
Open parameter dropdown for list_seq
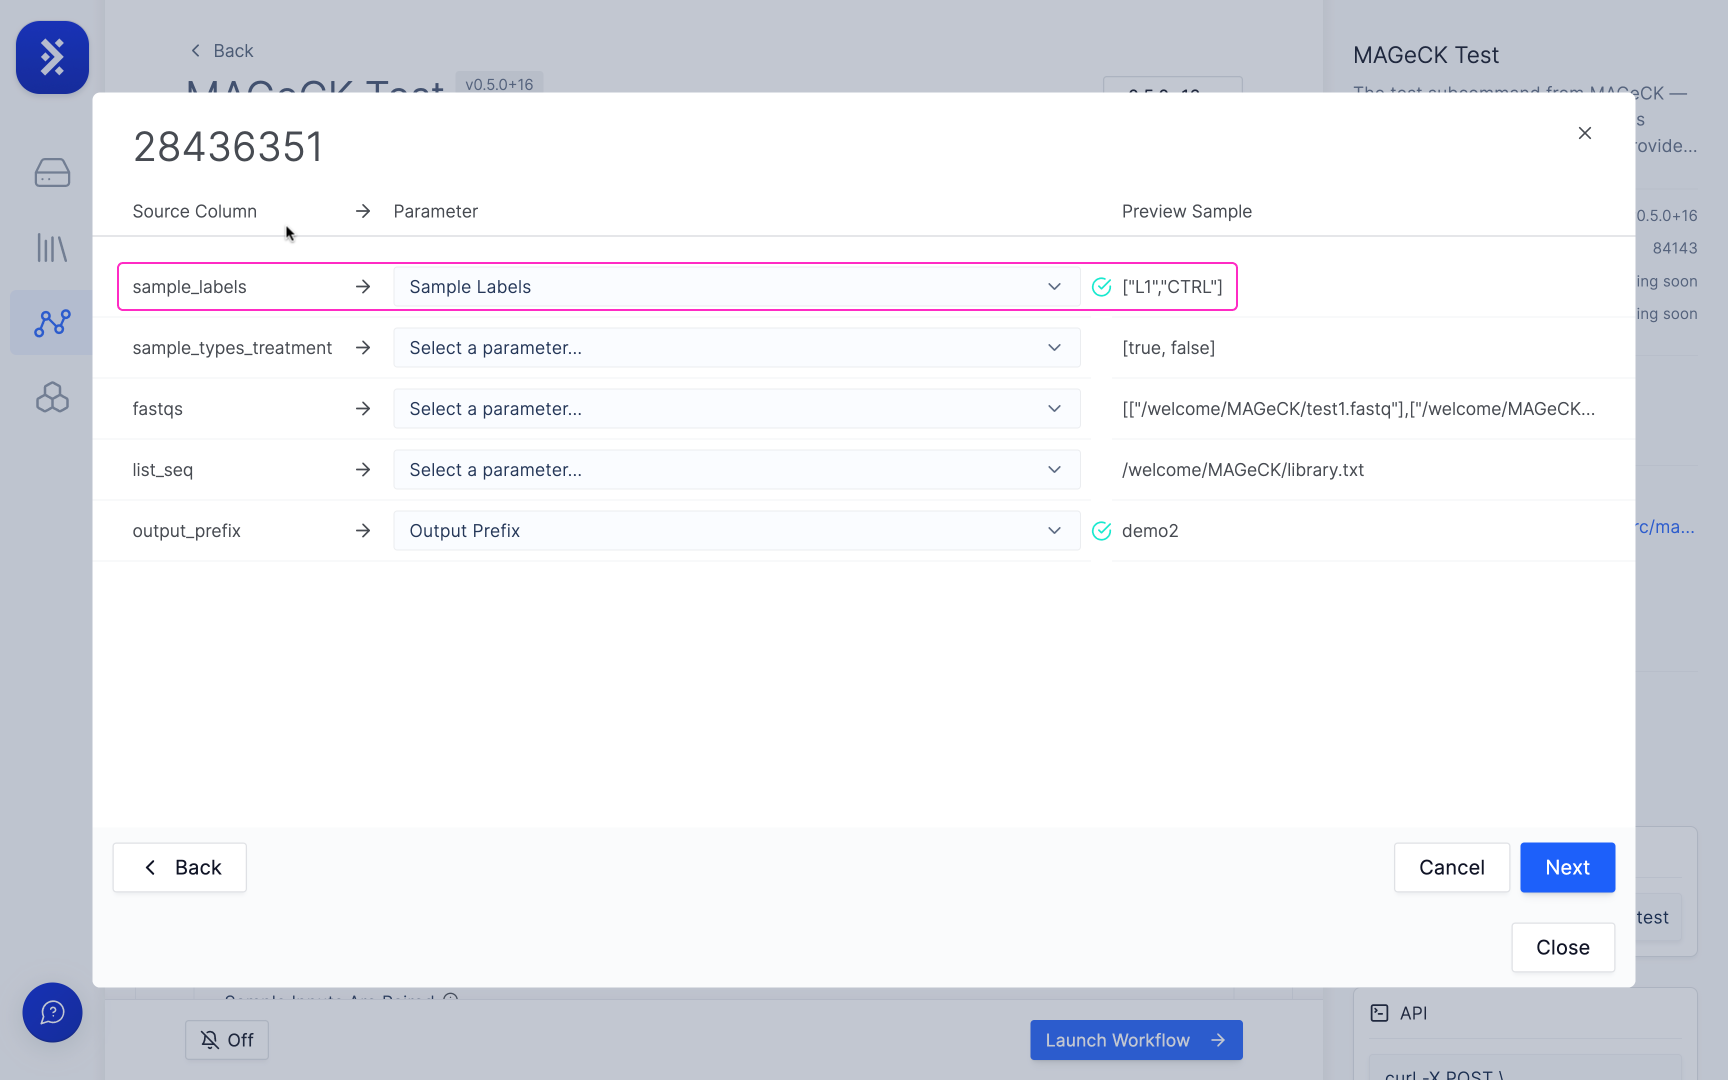[x=736, y=470]
